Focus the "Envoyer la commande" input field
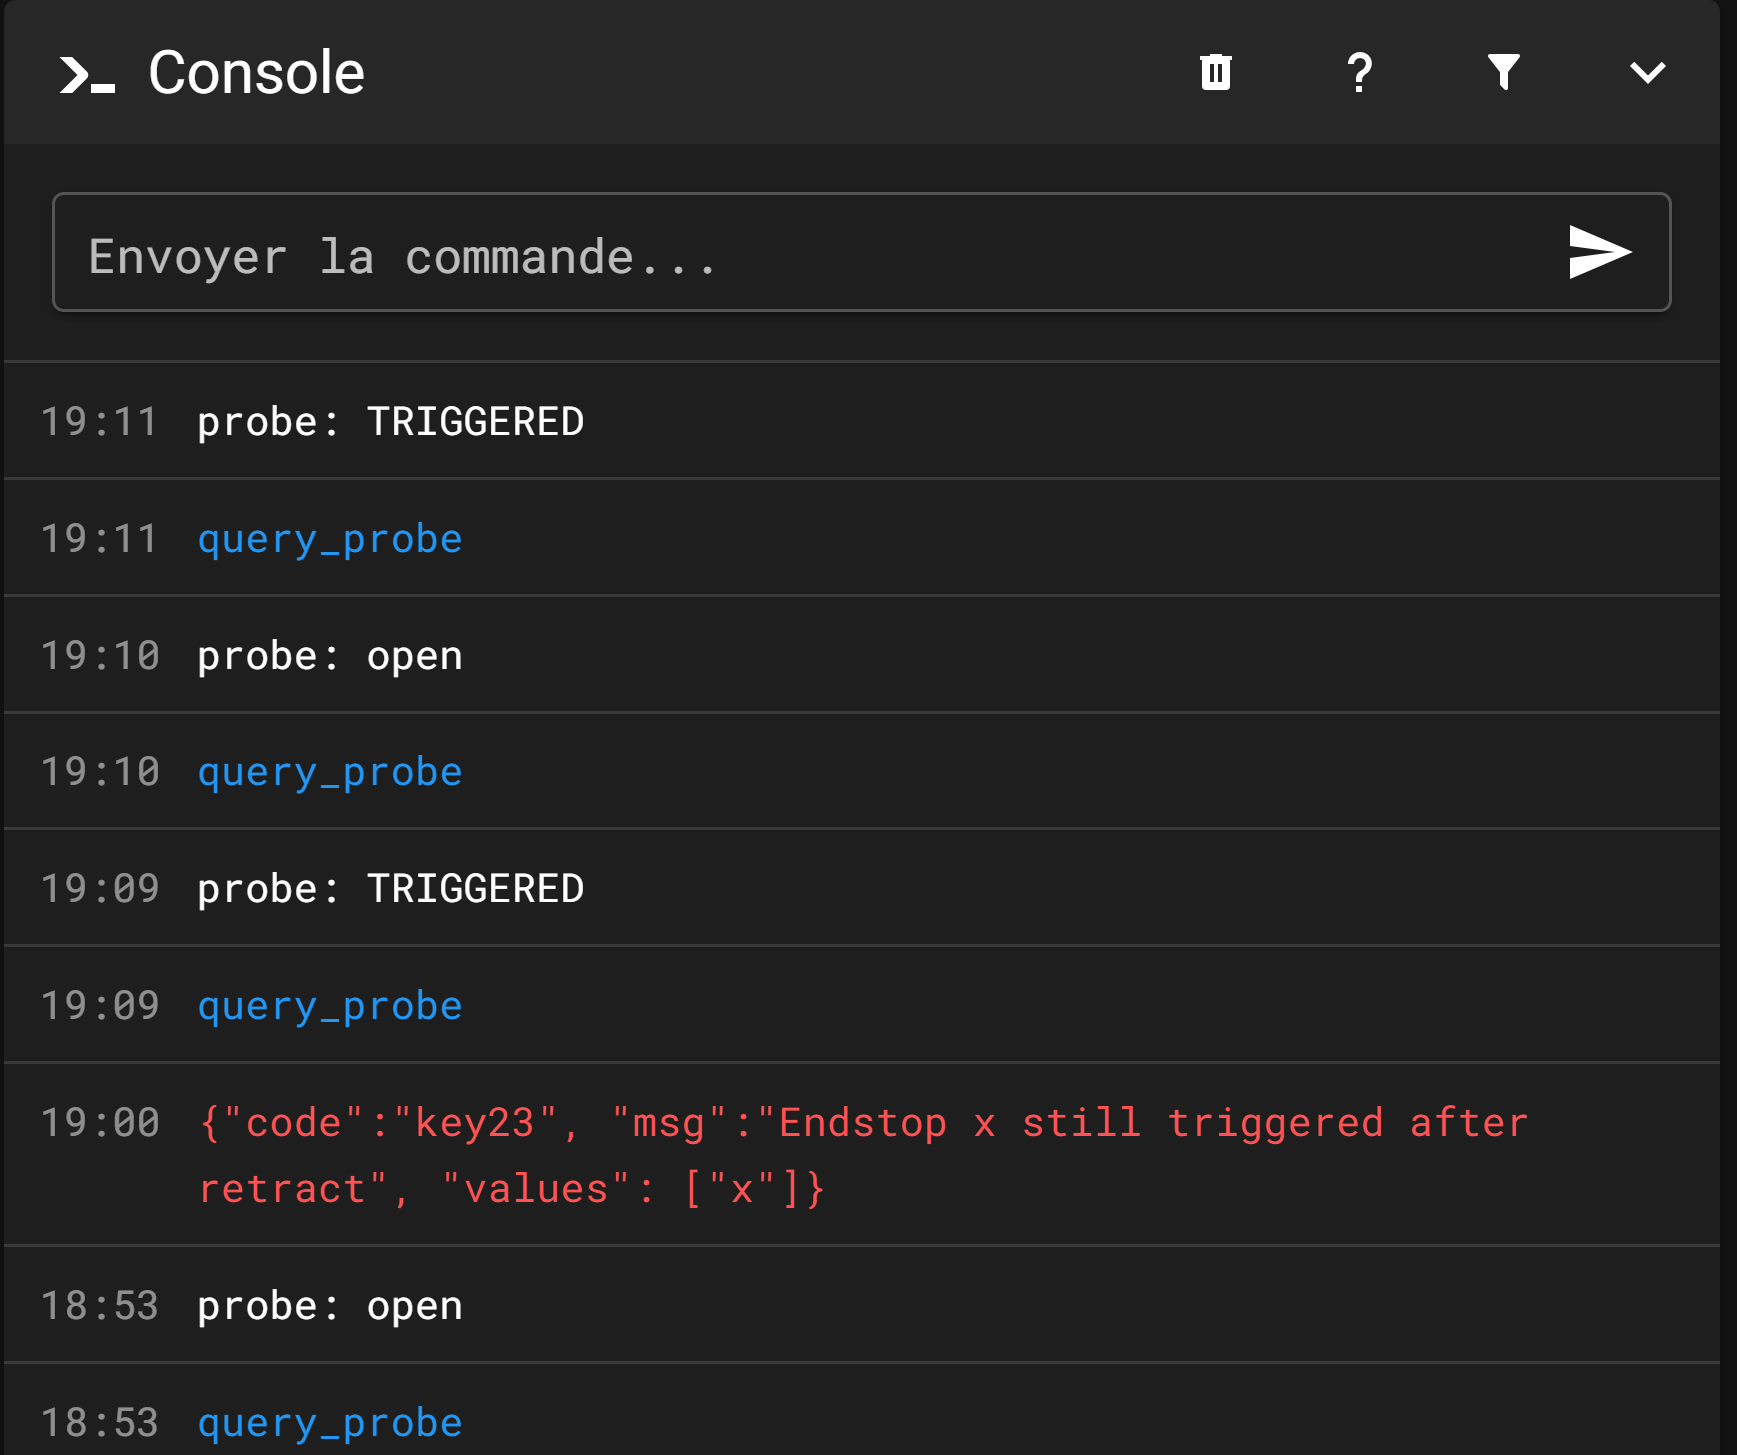Screen dimensions: 1737x1455 pos(800,255)
